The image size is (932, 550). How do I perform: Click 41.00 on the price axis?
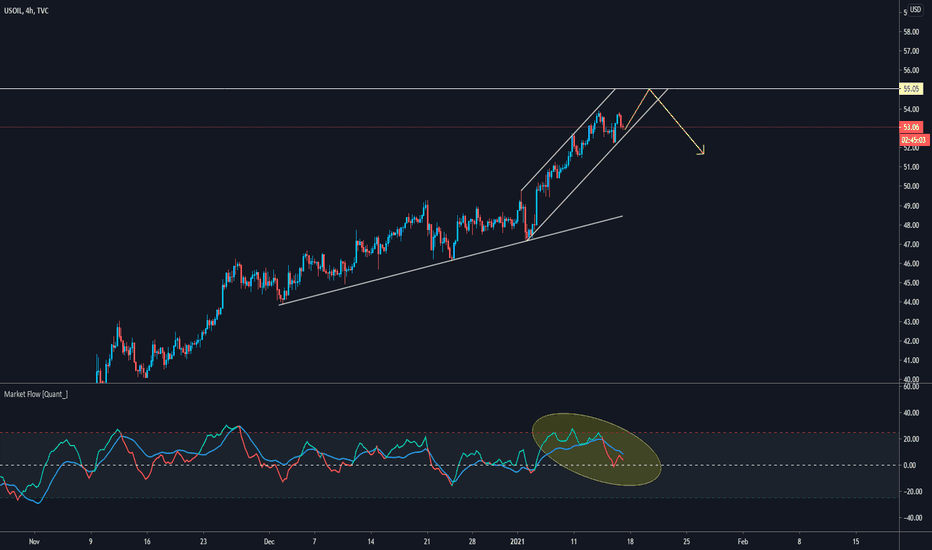click(911, 360)
